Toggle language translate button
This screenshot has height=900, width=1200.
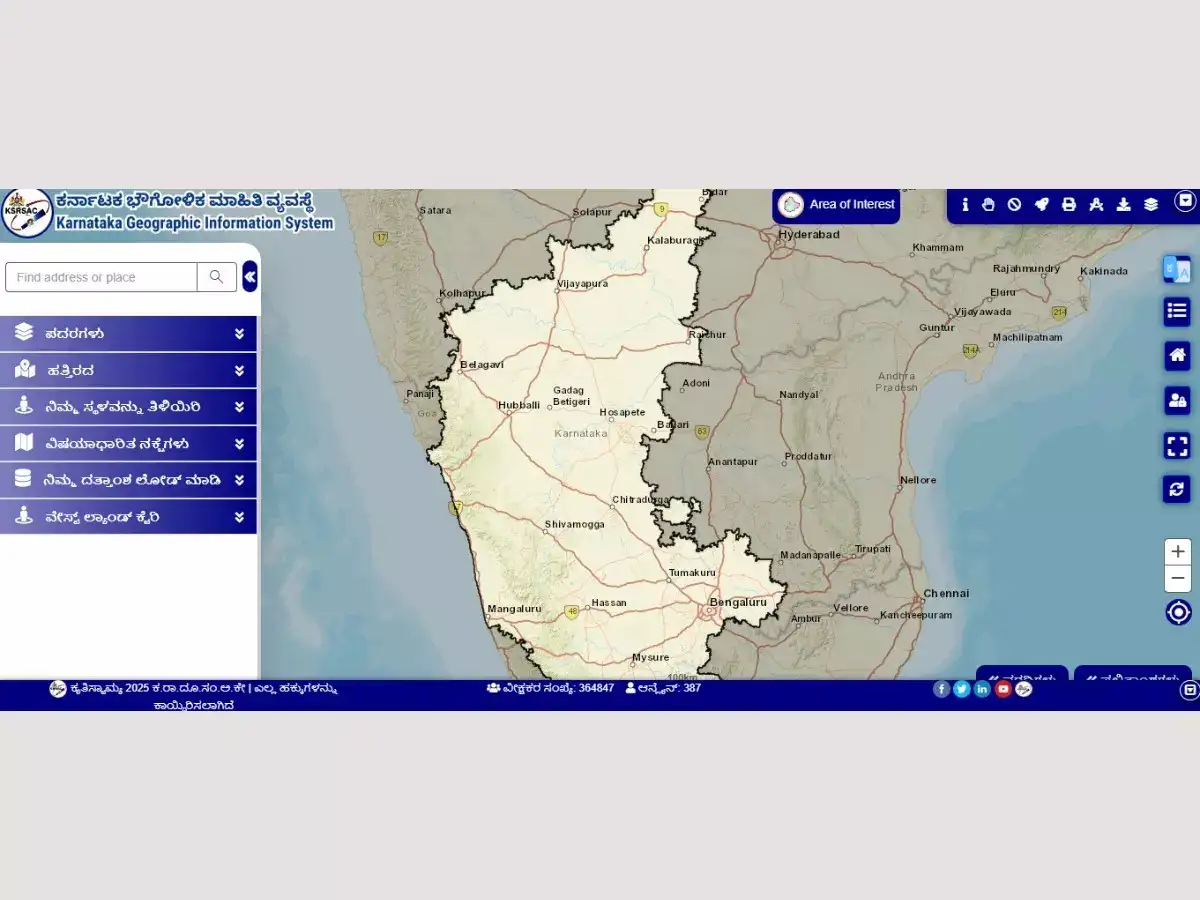pyautogui.click(x=1177, y=269)
